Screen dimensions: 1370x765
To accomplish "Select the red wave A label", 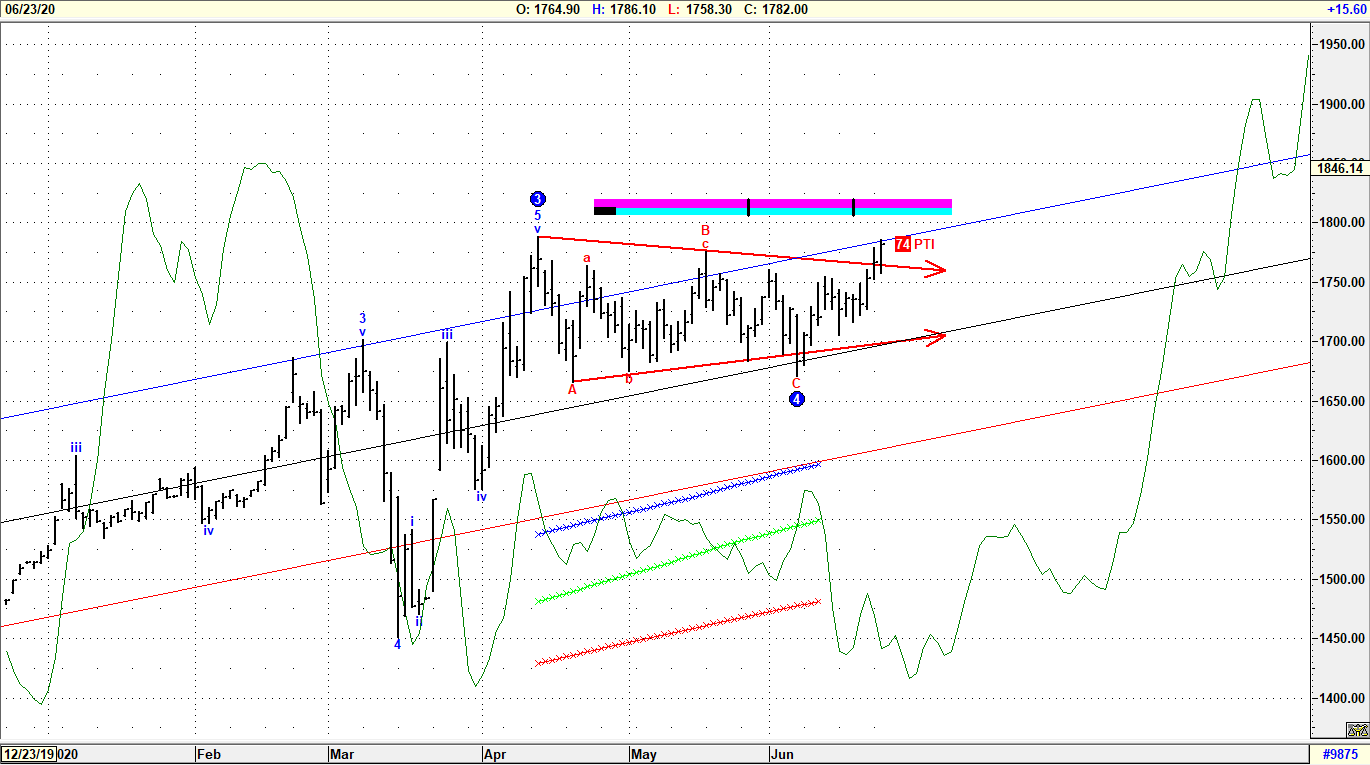I will [572, 389].
